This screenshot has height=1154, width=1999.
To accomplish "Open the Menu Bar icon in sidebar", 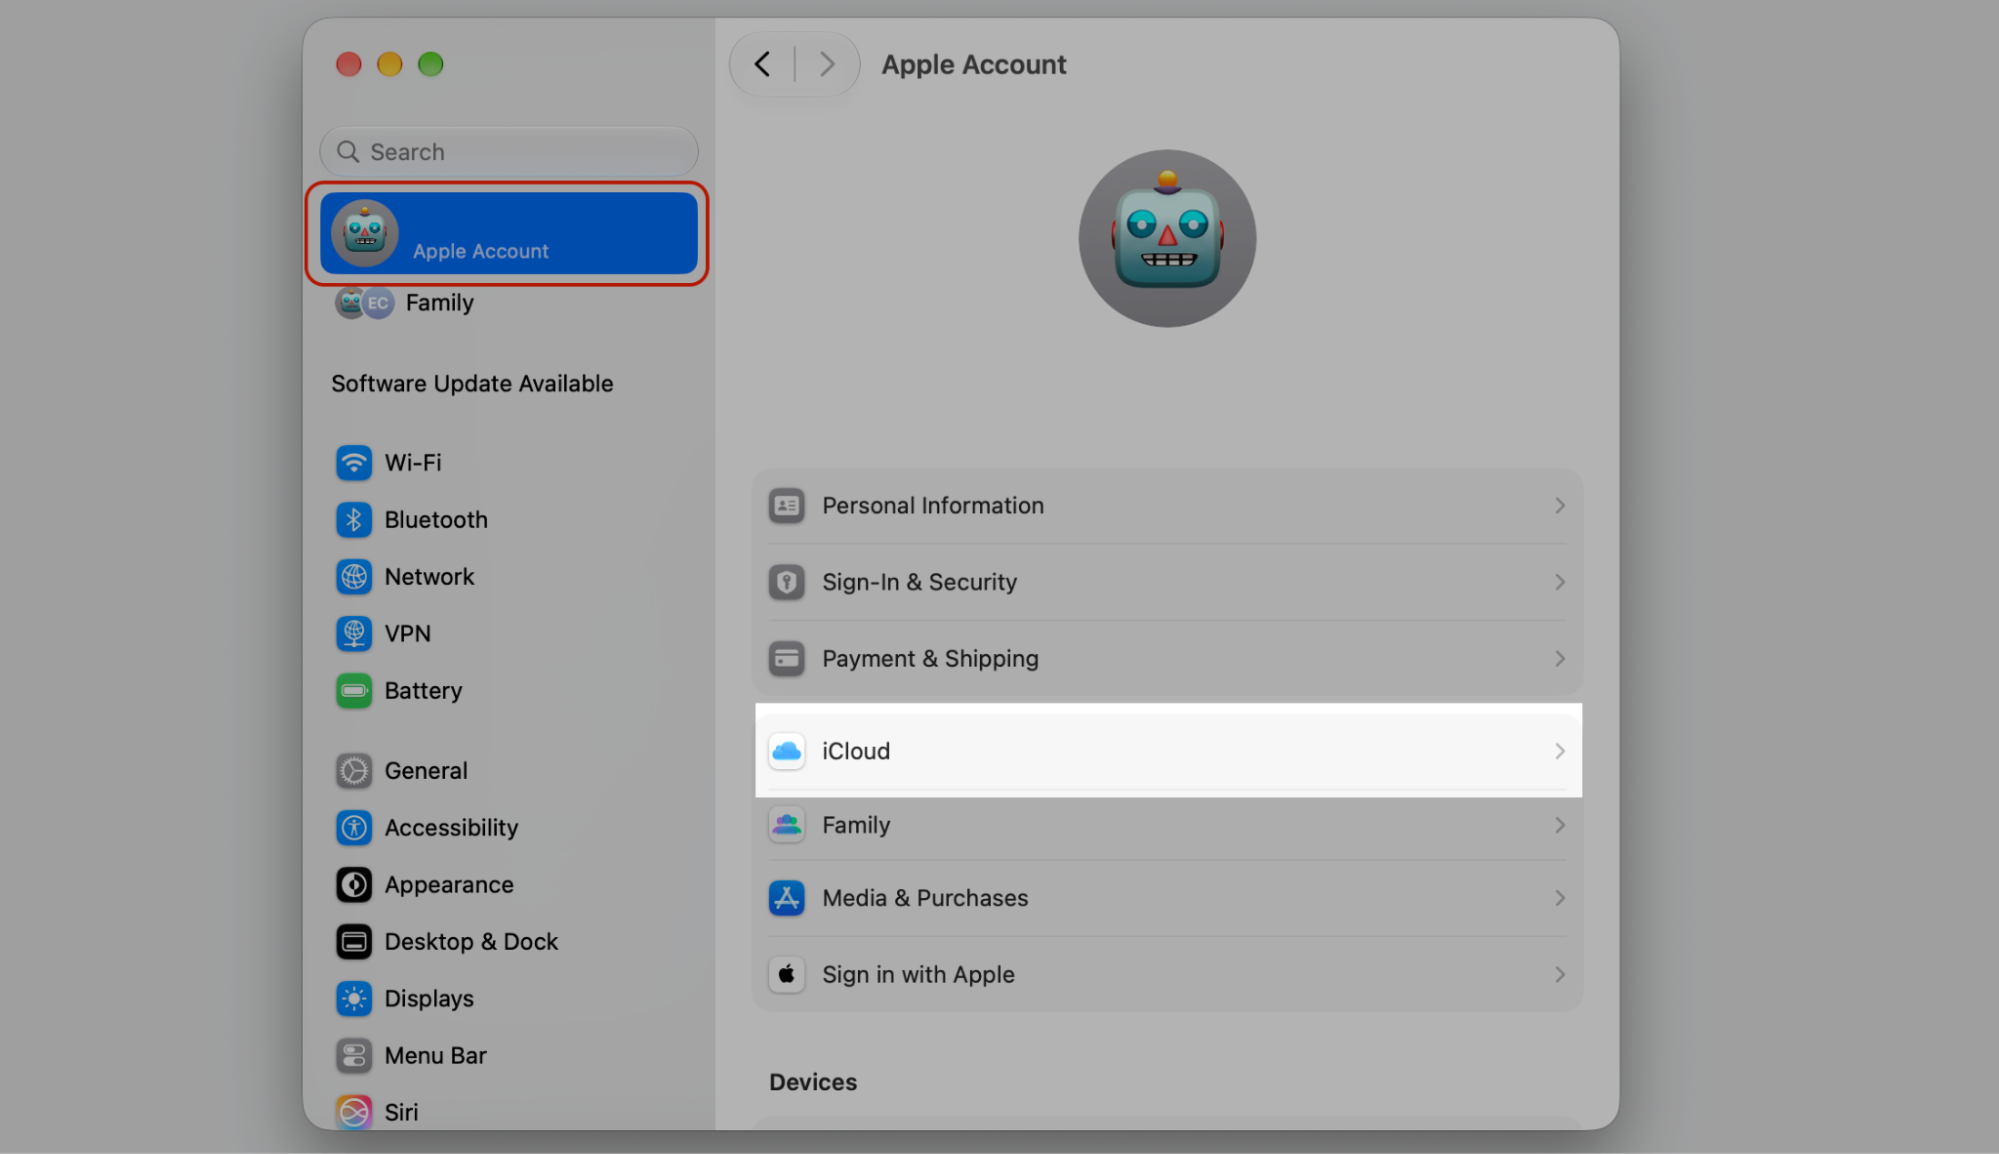I will pos(354,1056).
